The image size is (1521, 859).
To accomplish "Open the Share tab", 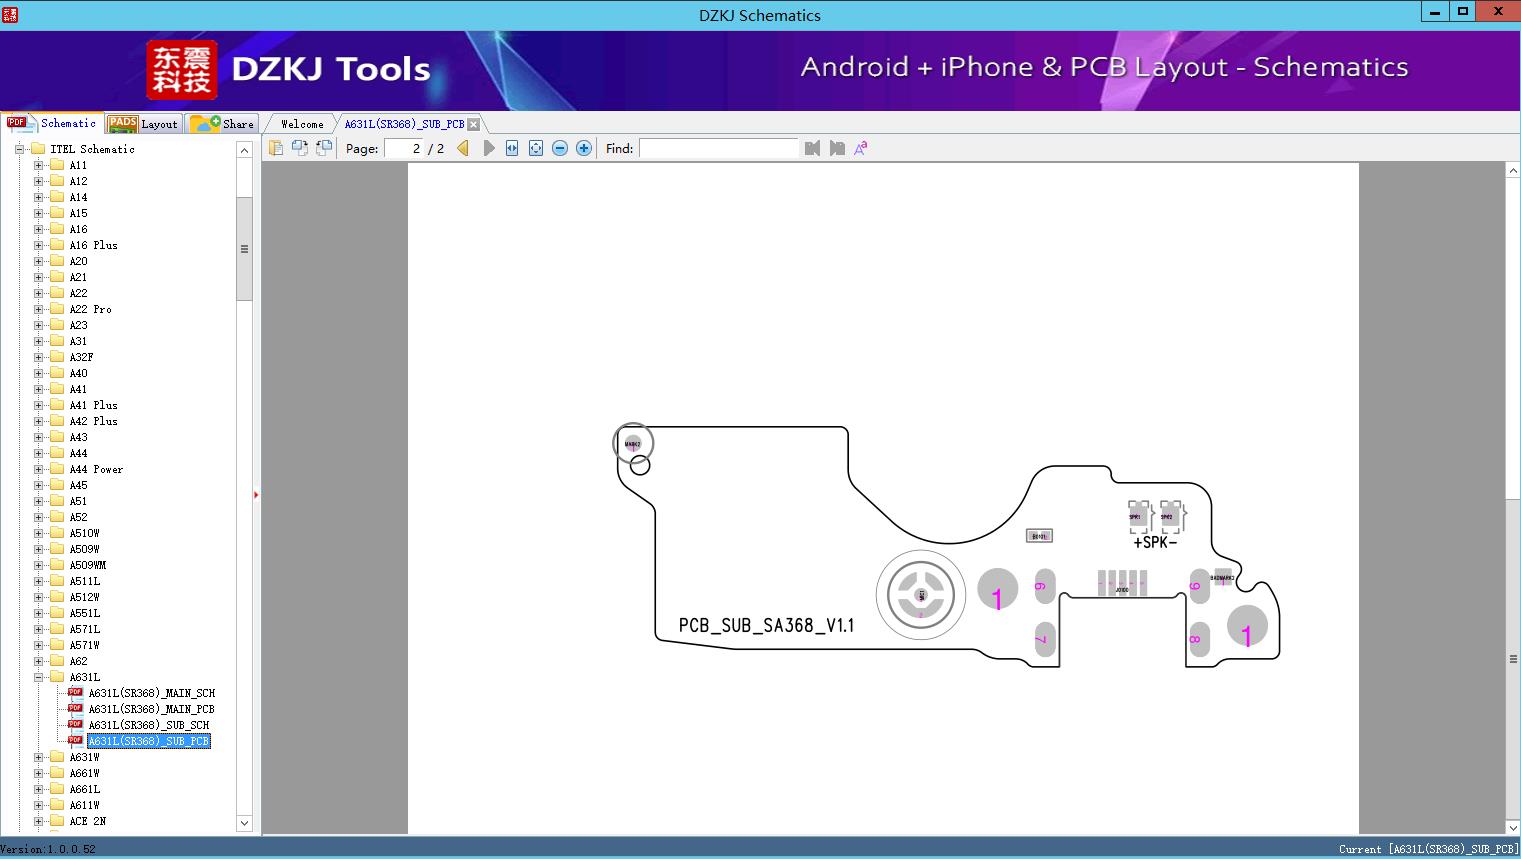I will (x=223, y=124).
